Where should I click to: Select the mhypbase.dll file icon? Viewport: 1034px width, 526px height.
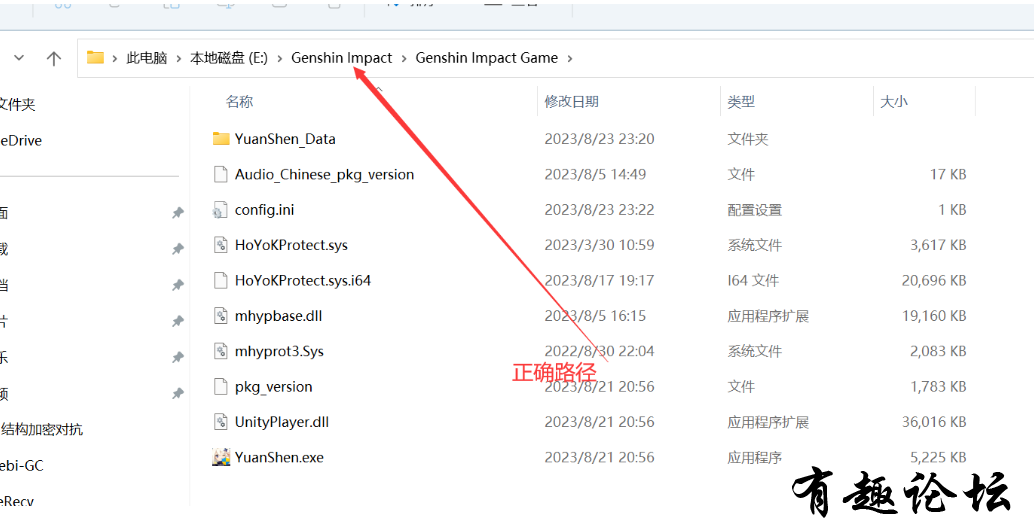(x=220, y=316)
